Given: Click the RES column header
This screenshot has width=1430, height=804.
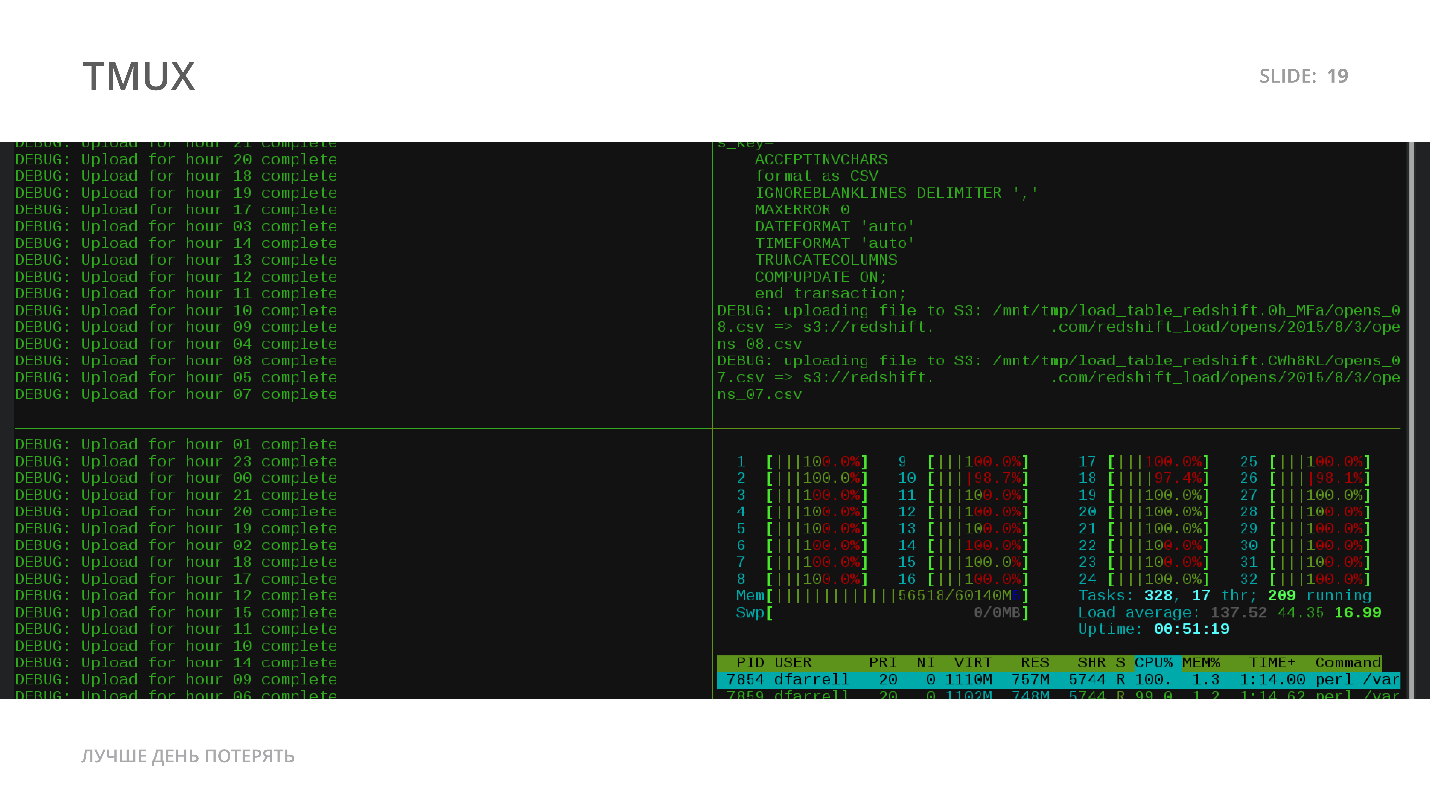Looking at the screenshot, I should click(x=1035, y=662).
